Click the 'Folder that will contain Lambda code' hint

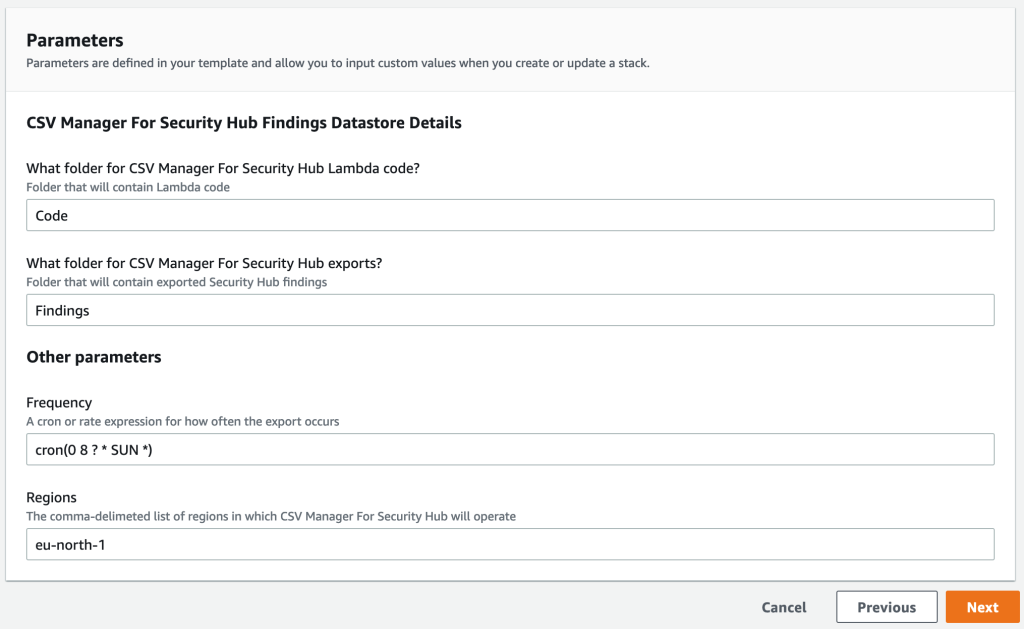click(128, 187)
